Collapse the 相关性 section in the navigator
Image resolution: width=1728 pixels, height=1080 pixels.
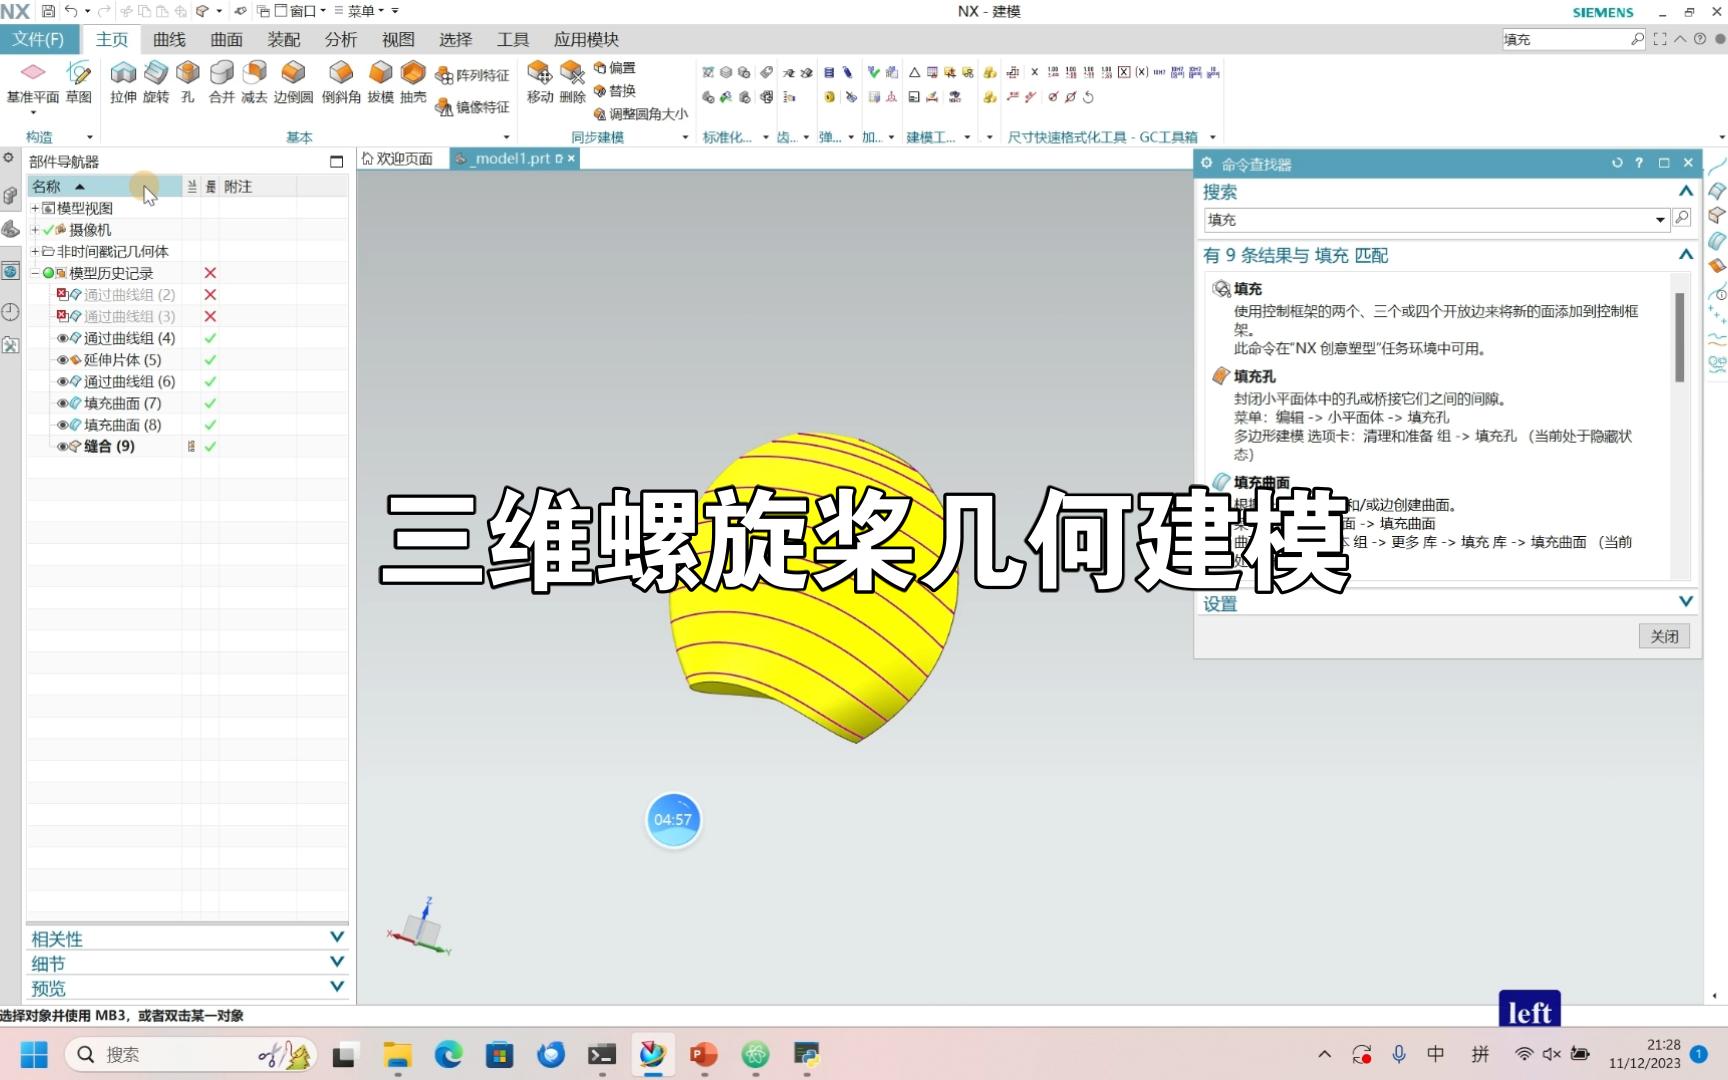pos(337,937)
